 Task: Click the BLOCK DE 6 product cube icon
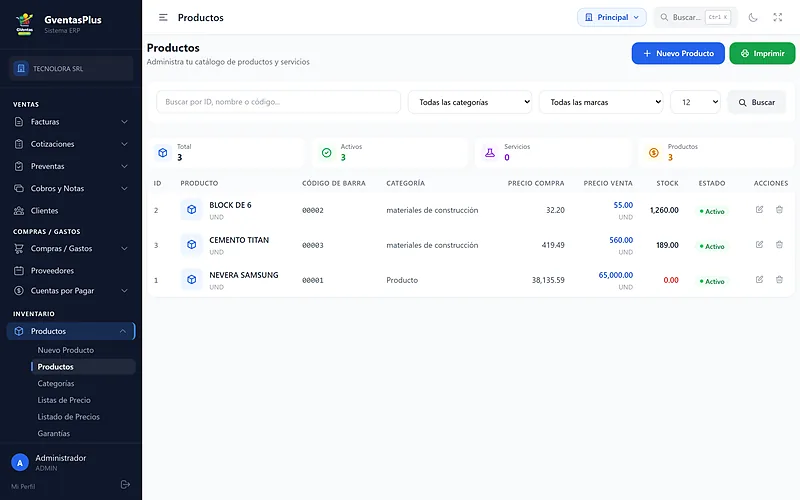click(x=191, y=210)
